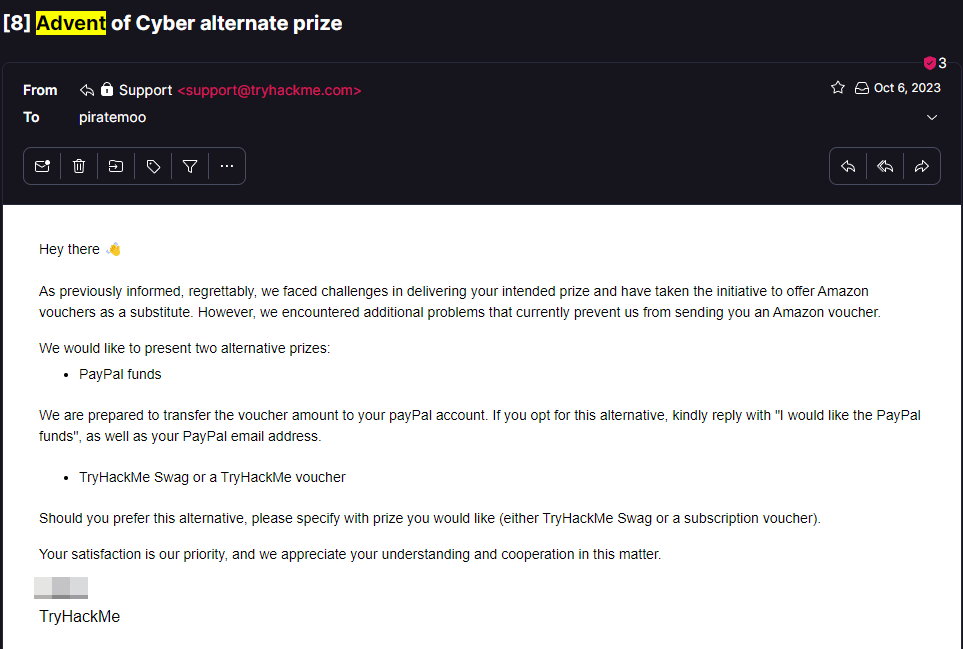Expand message details with the chevron arrow
963x649 pixels.
pos(932,117)
